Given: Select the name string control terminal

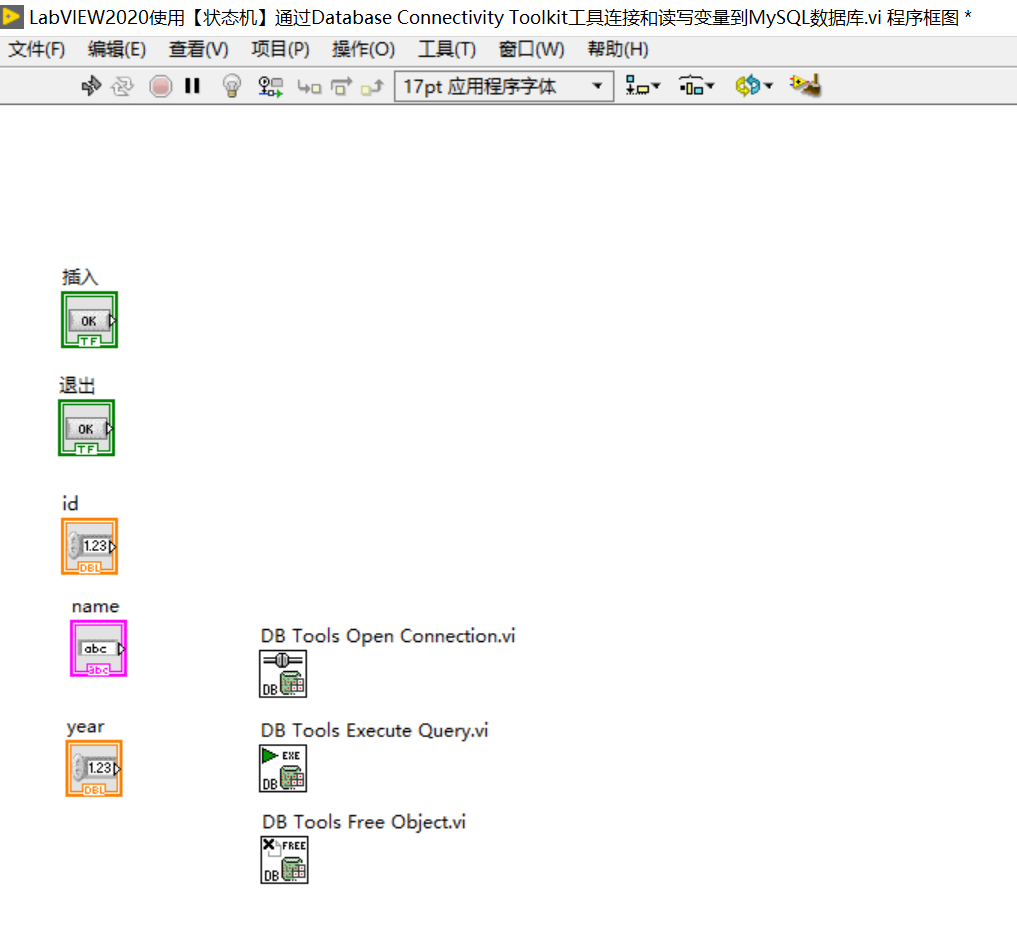Looking at the screenshot, I should click(x=98, y=648).
